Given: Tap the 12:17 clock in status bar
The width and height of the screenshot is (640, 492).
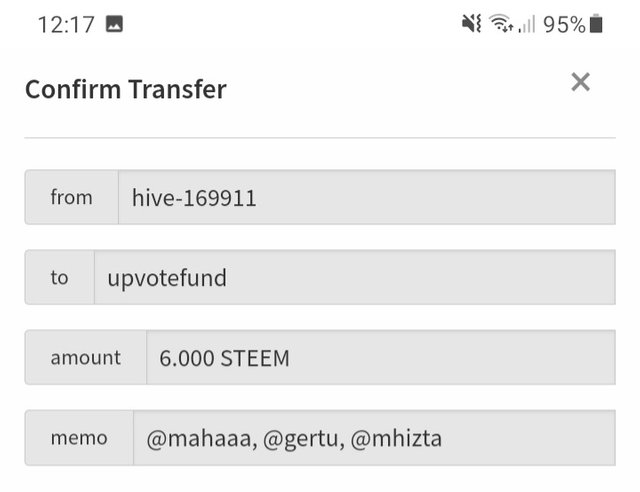Looking at the screenshot, I should tap(66, 24).
